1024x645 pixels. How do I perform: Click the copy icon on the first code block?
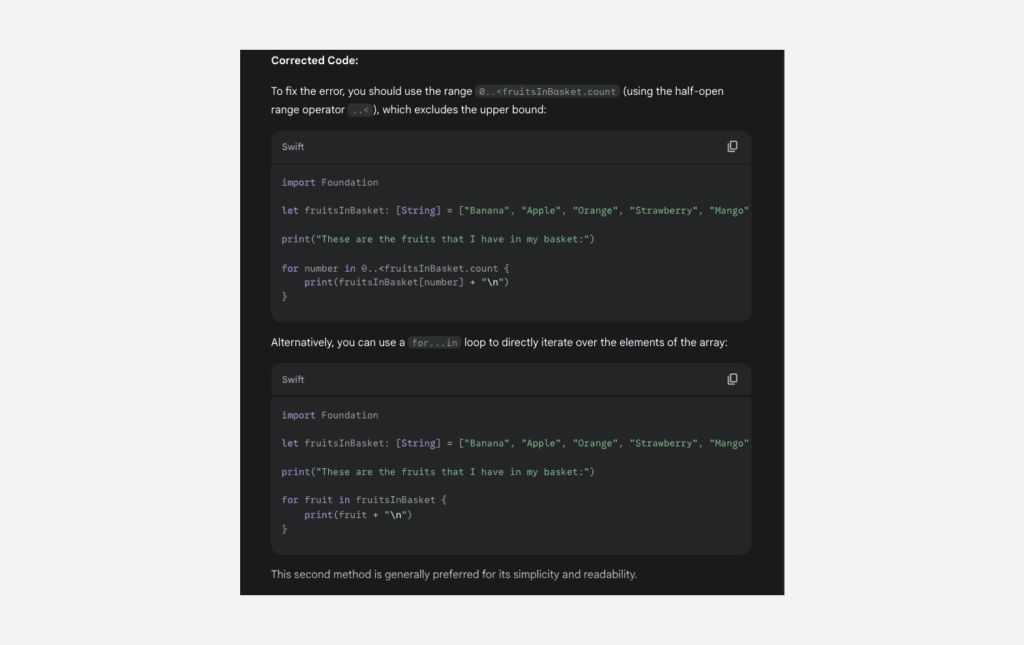pyautogui.click(x=732, y=146)
